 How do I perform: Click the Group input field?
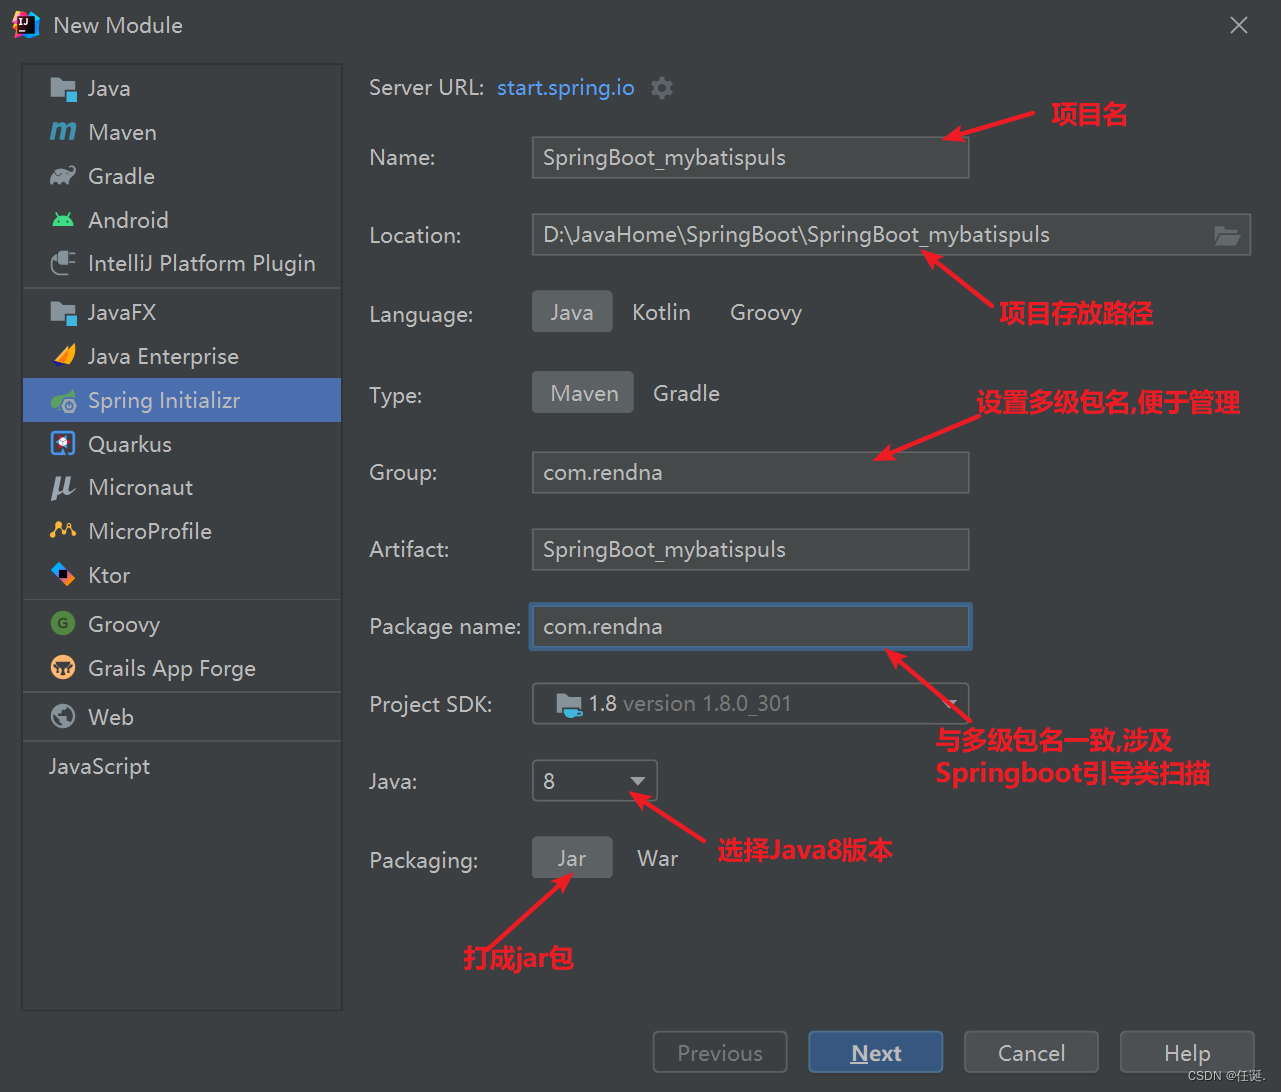click(x=750, y=472)
